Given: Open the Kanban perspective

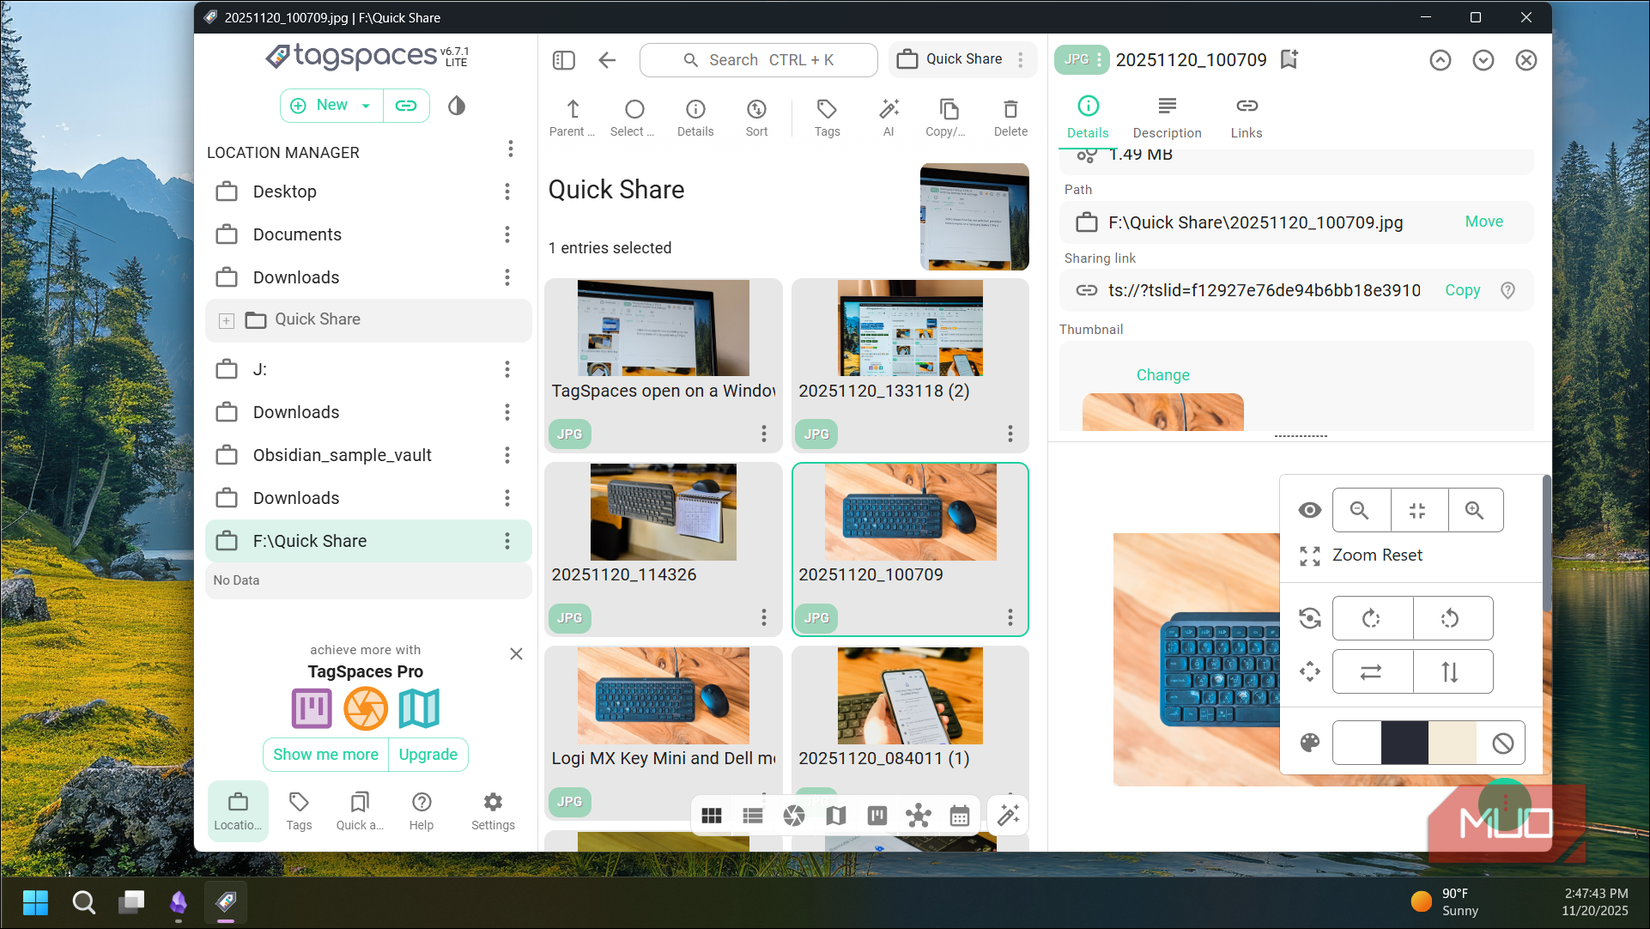Looking at the screenshot, I should coord(877,815).
